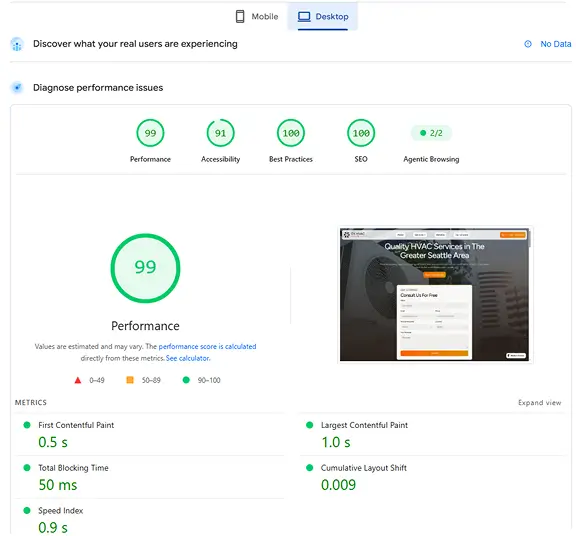This screenshot has height=537, width=576.
Task: Open the Agentic Browsing 2/2 badge
Action: [x=431, y=133]
